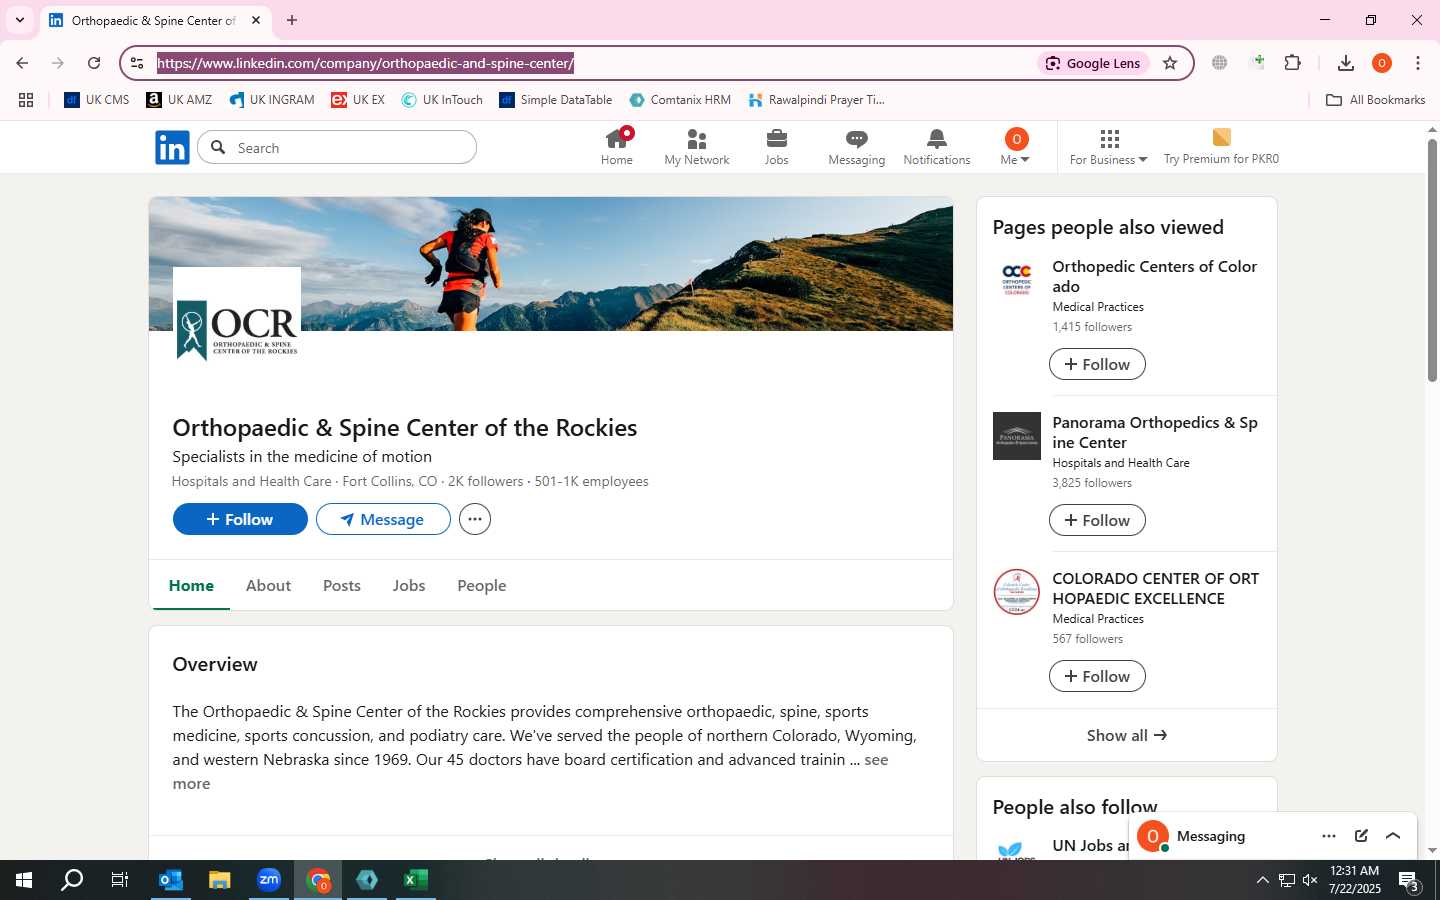Click Show all pages people viewed
Image resolution: width=1440 pixels, height=900 pixels.
pos(1127,735)
